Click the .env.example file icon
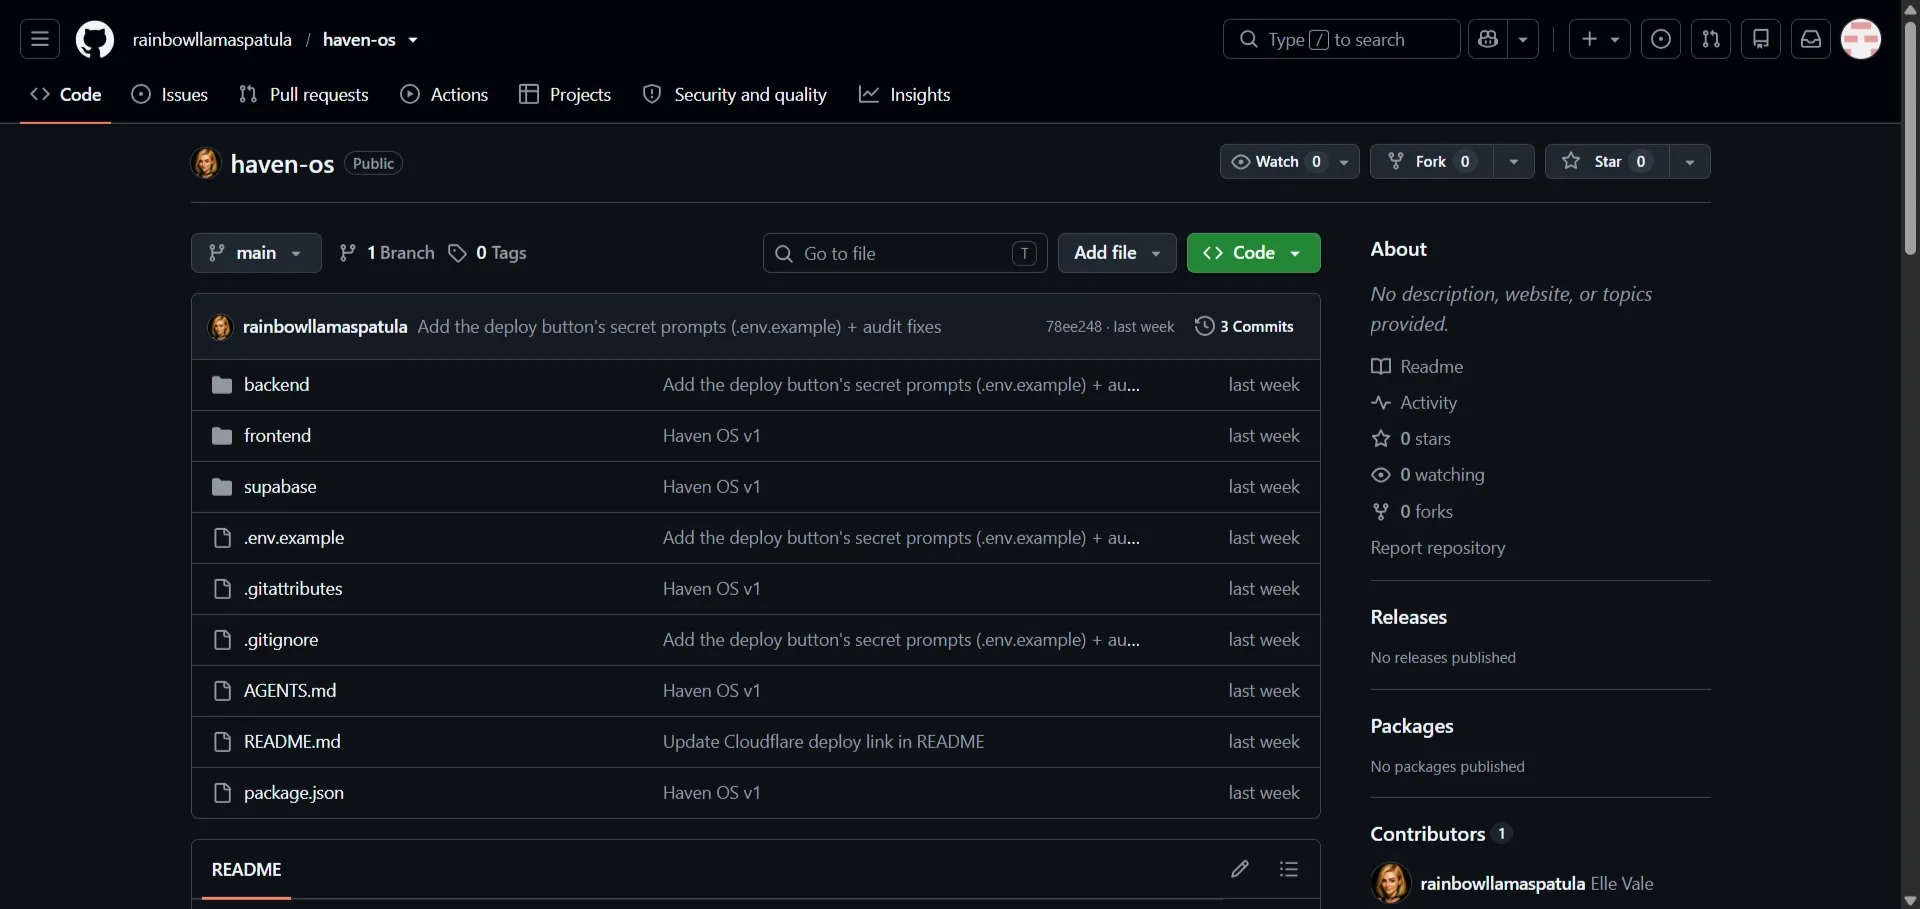Viewport: 1920px width, 909px height. coord(222,538)
